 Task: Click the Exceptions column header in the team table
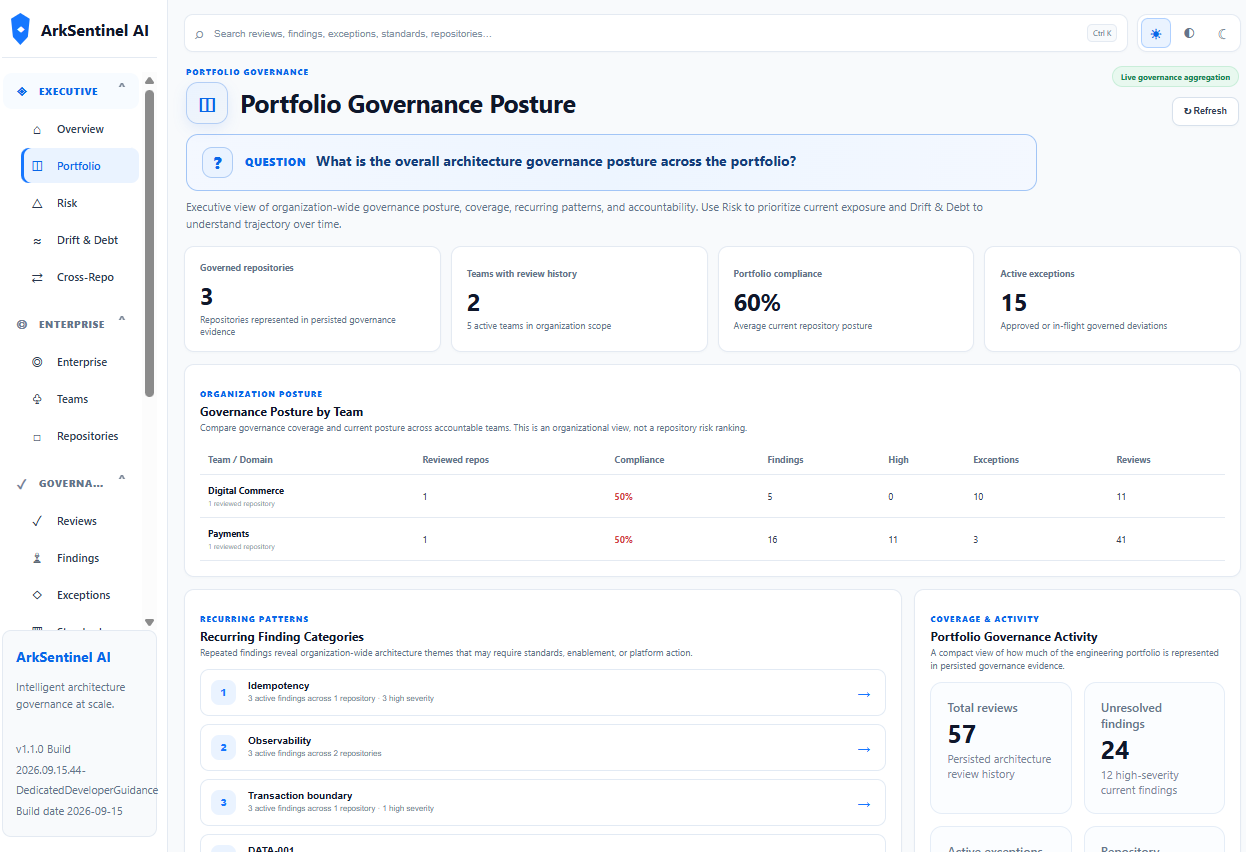pos(996,460)
